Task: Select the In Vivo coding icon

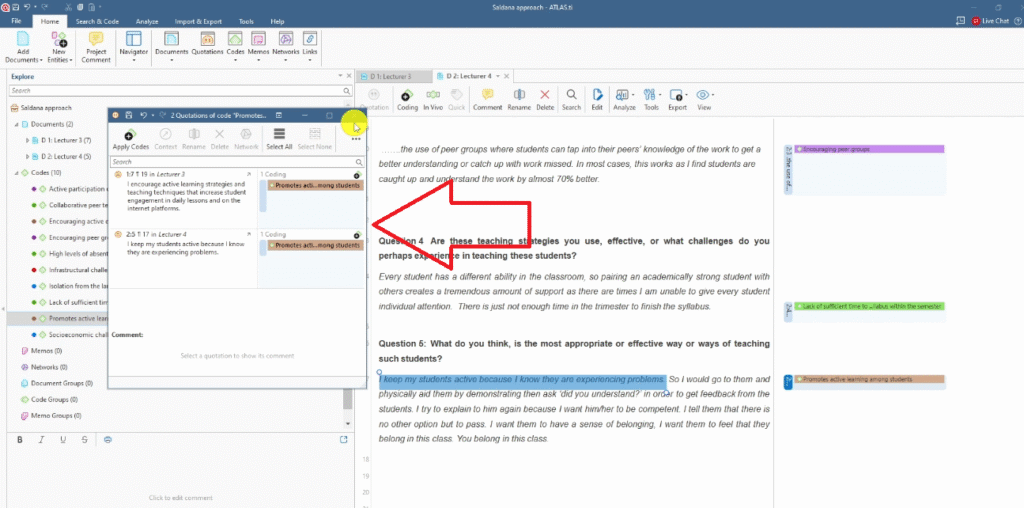Action: click(x=433, y=94)
